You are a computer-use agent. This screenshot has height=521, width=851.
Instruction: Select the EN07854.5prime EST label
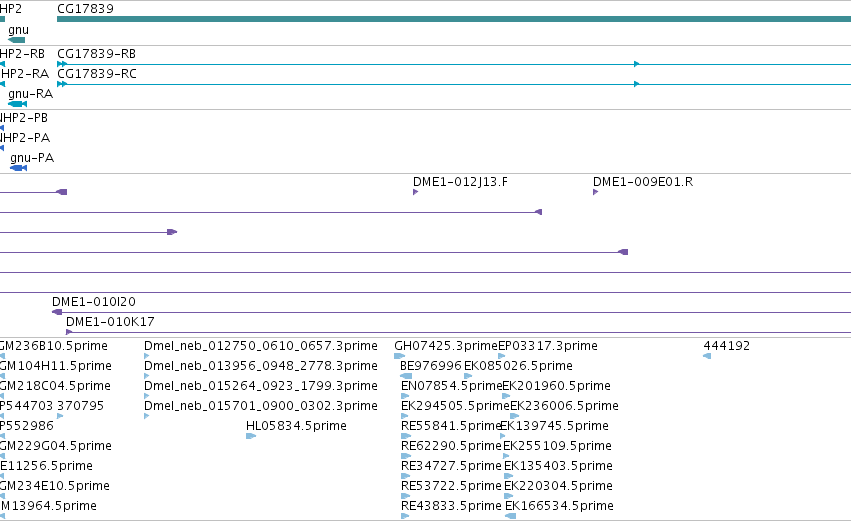[452, 386]
